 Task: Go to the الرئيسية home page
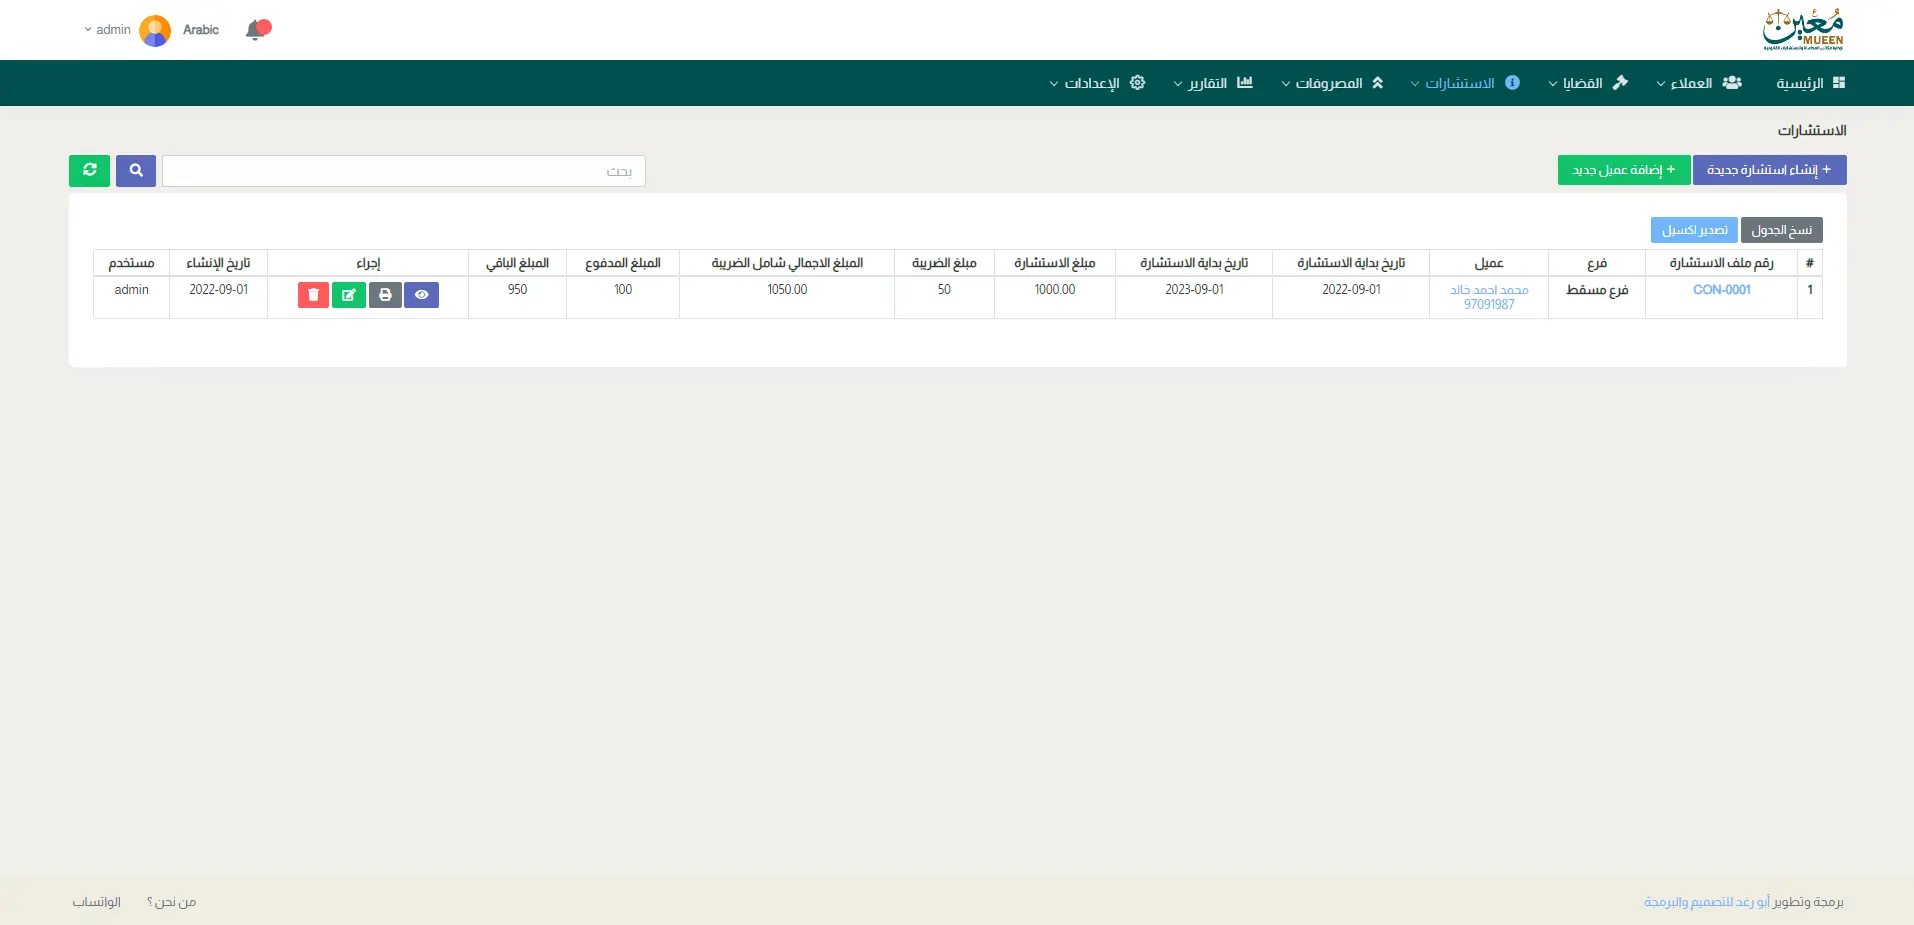[1810, 83]
